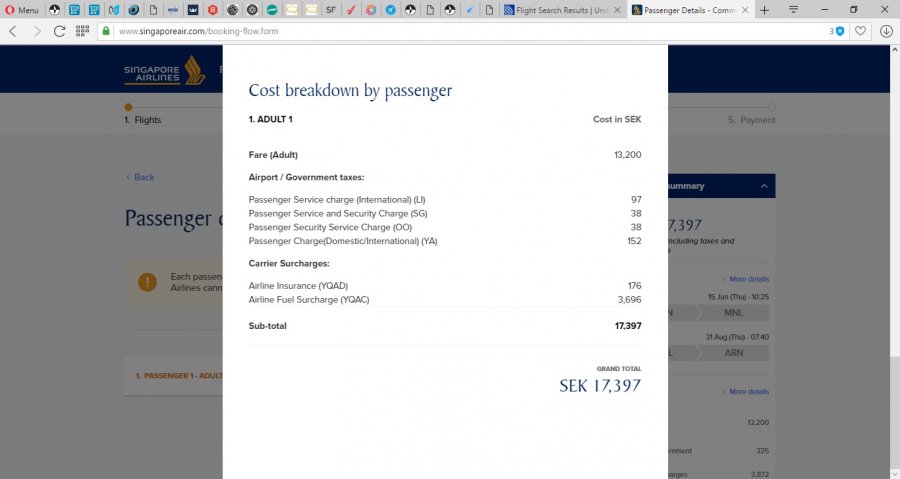Click the address bar URL field
900x479 pixels.
400,31
